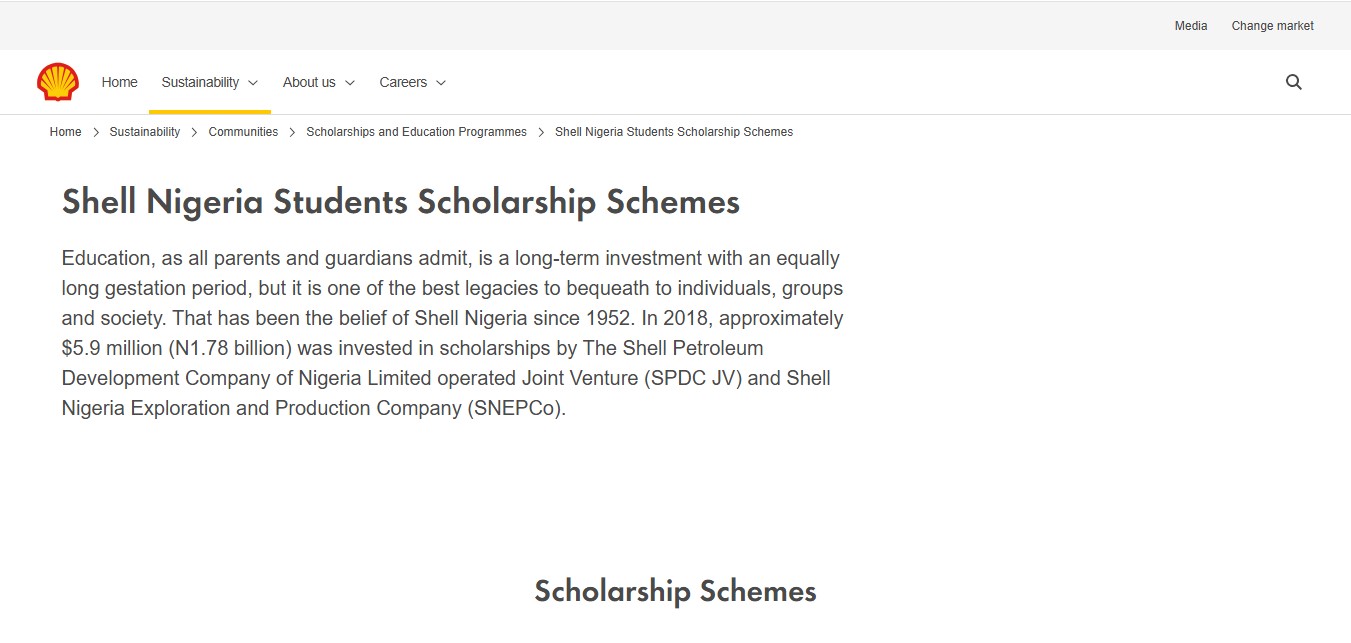Expand the Sustainability menu chevron
Screen dimensions: 1351x643
pos(253,83)
